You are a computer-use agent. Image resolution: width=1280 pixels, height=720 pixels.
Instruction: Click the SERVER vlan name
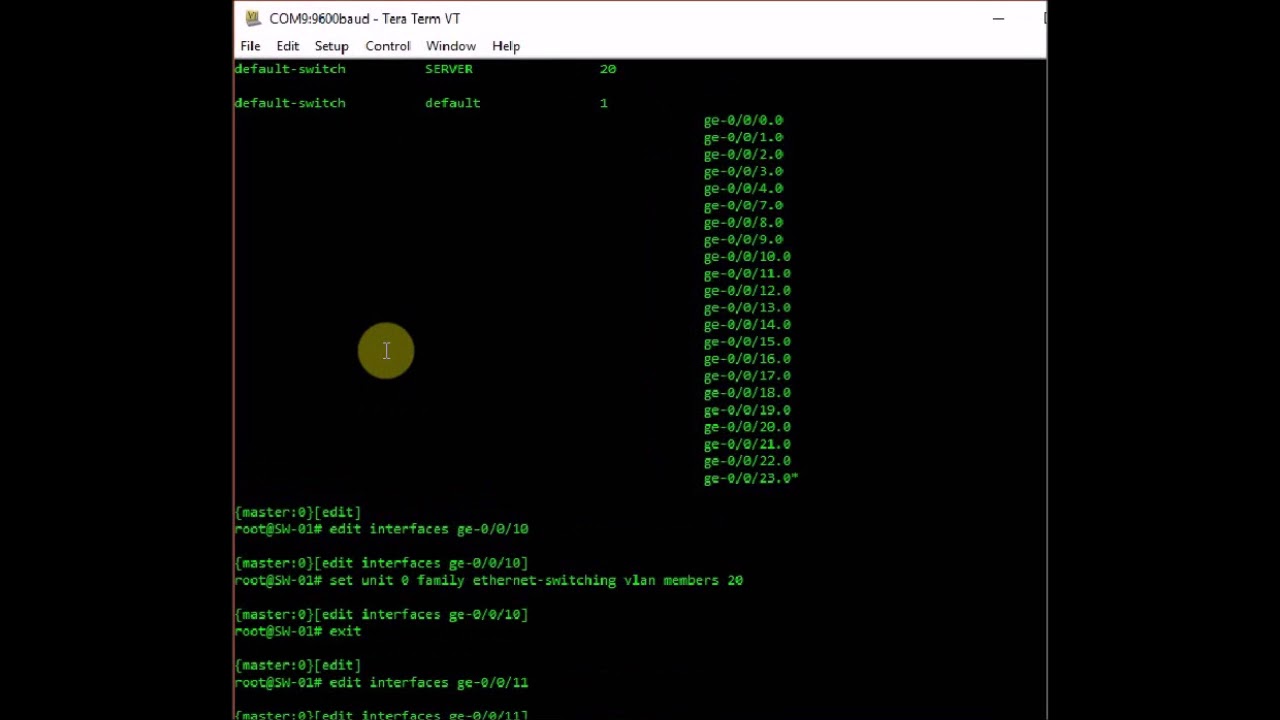(449, 69)
